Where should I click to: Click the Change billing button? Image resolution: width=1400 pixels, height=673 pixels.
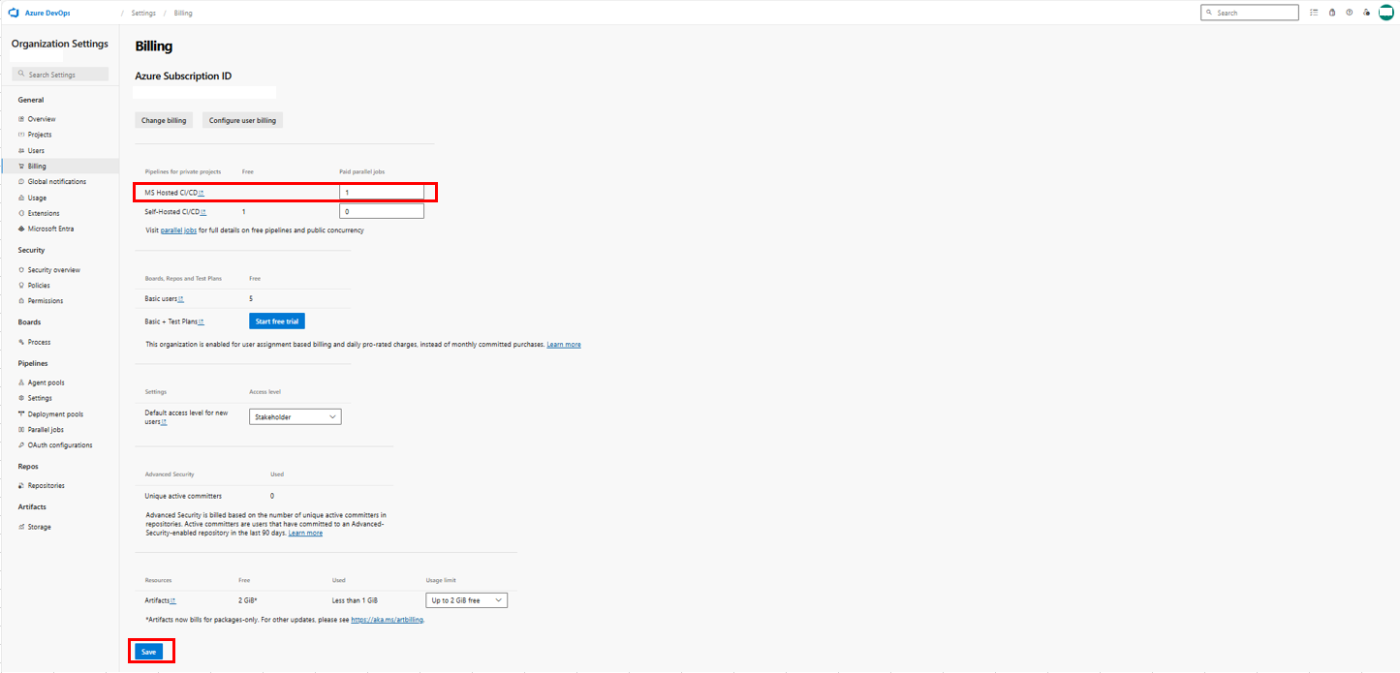point(164,120)
